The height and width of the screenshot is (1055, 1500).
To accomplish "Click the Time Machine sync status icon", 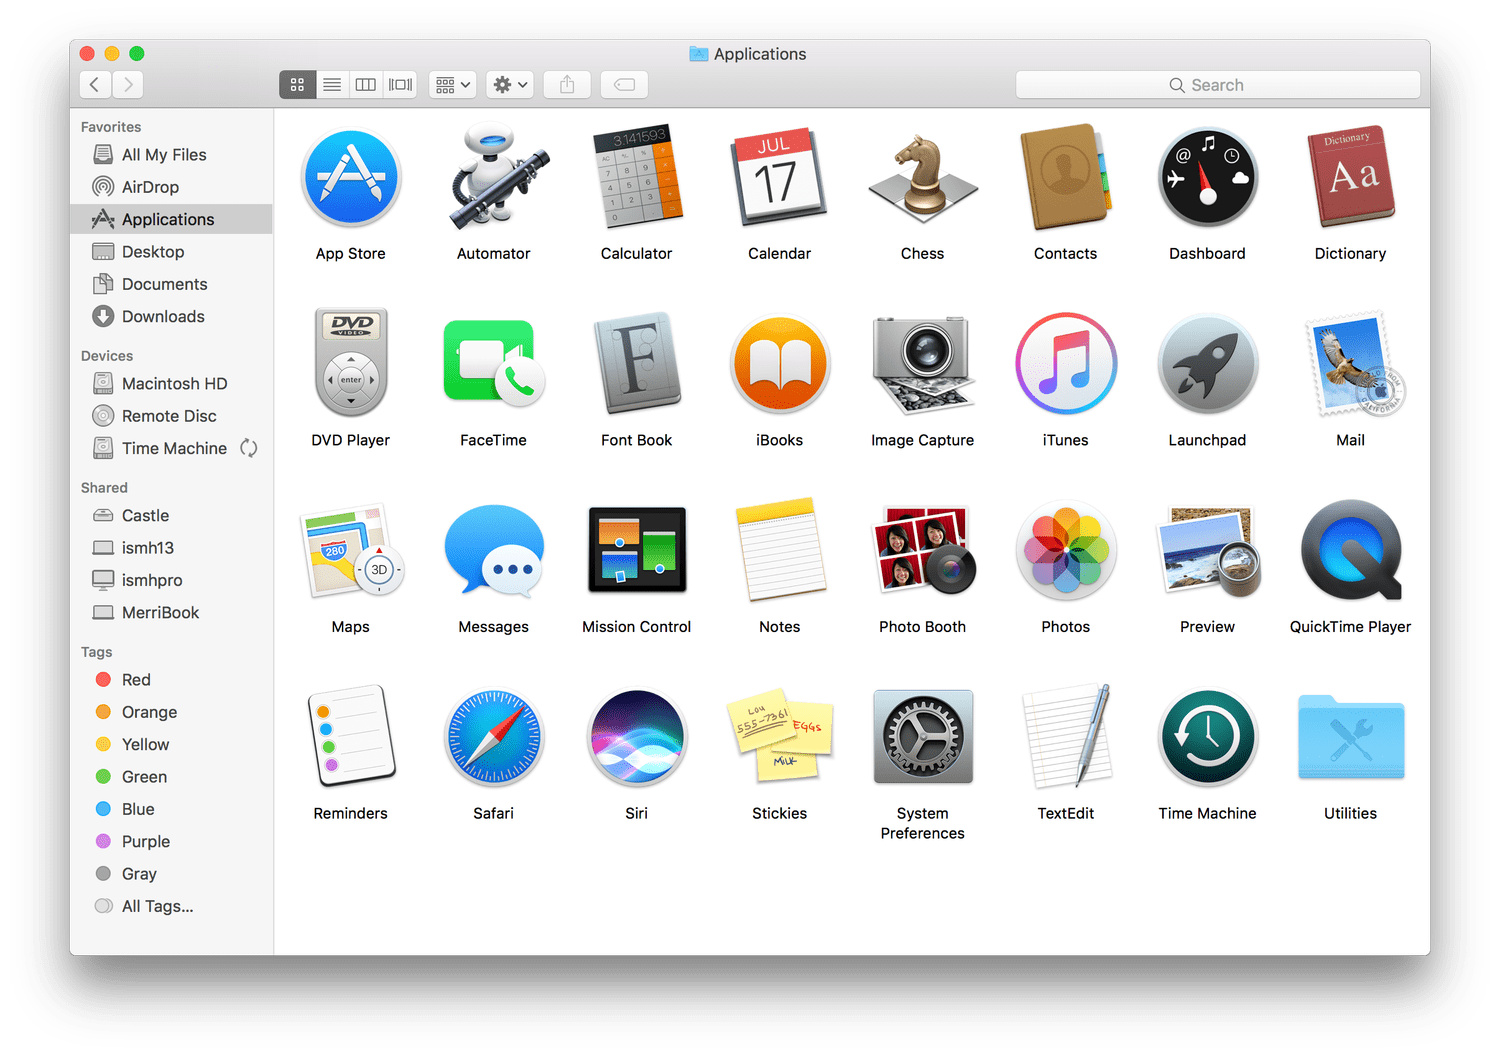I will 249,448.
